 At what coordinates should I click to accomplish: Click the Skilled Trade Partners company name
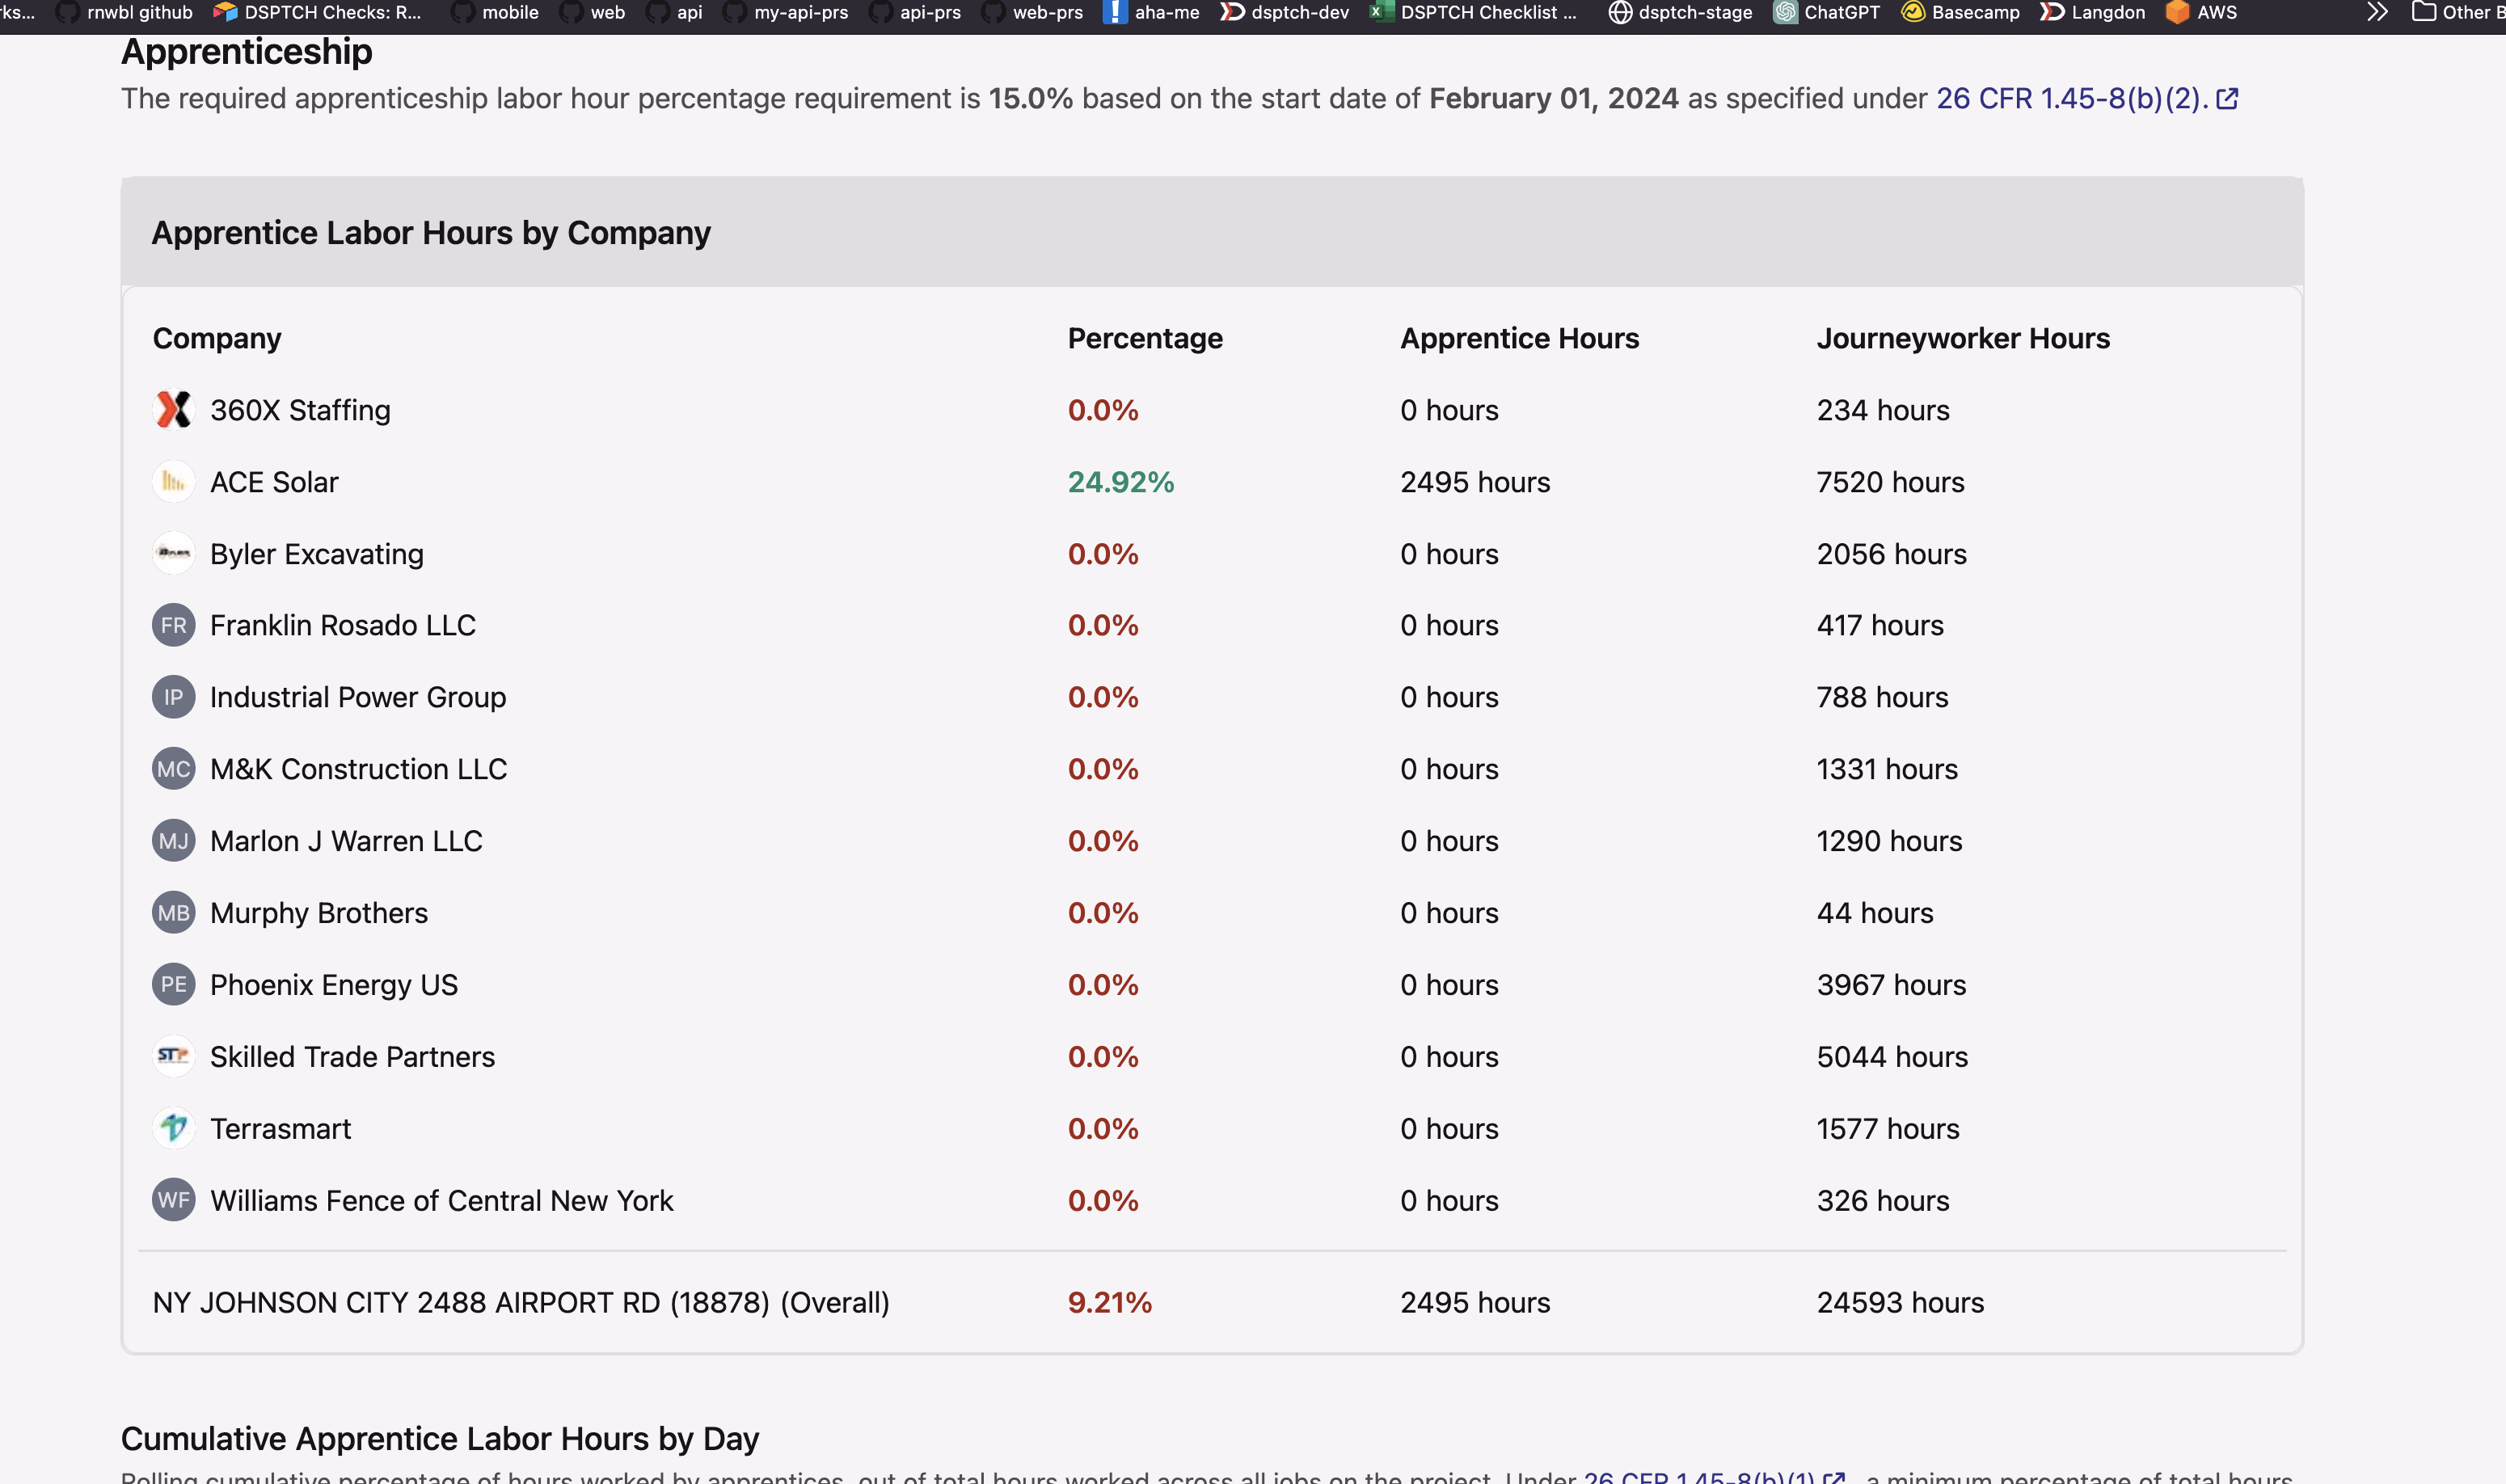click(353, 1057)
